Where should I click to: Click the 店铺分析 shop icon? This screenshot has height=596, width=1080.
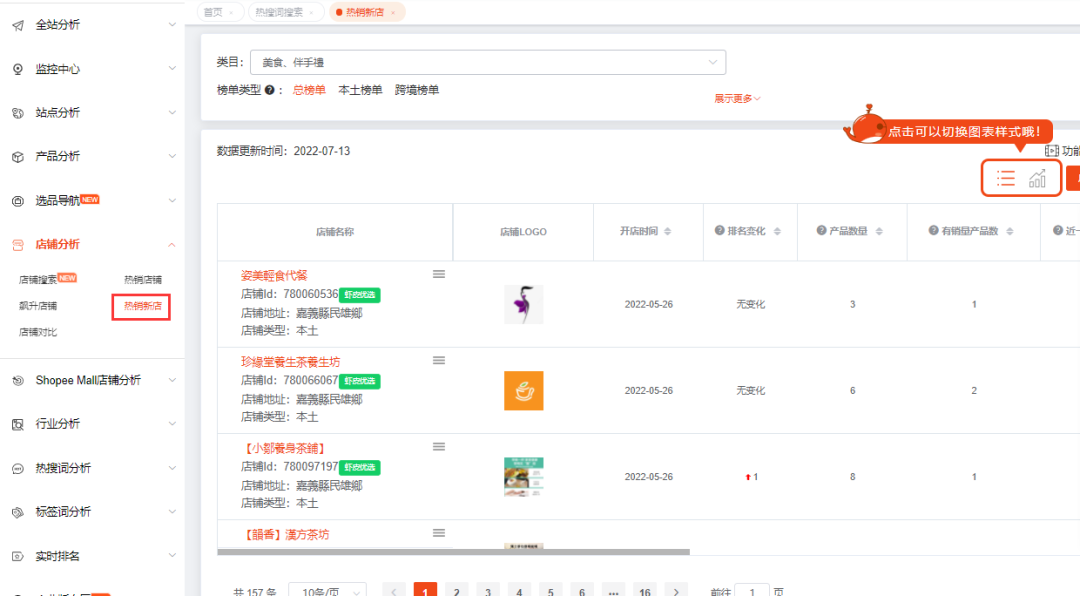click(18, 245)
